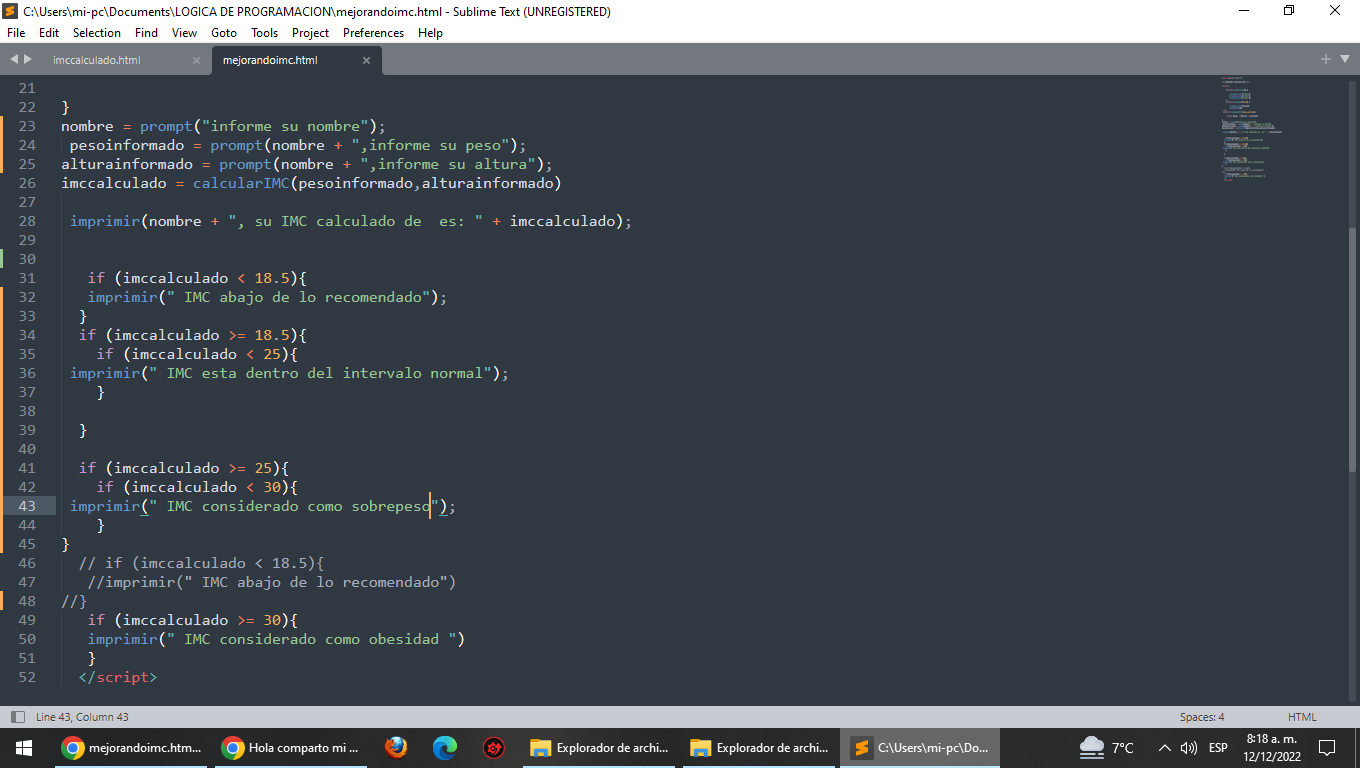Open the Find menu
This screenshot has width=1360, height=768.
tap(146, 33)
